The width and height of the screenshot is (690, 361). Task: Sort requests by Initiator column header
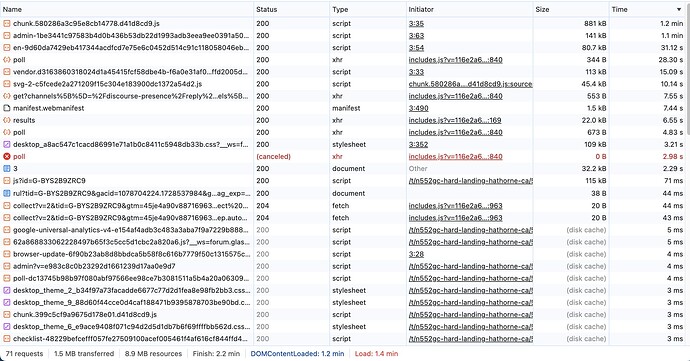click(x=470, y=9)
